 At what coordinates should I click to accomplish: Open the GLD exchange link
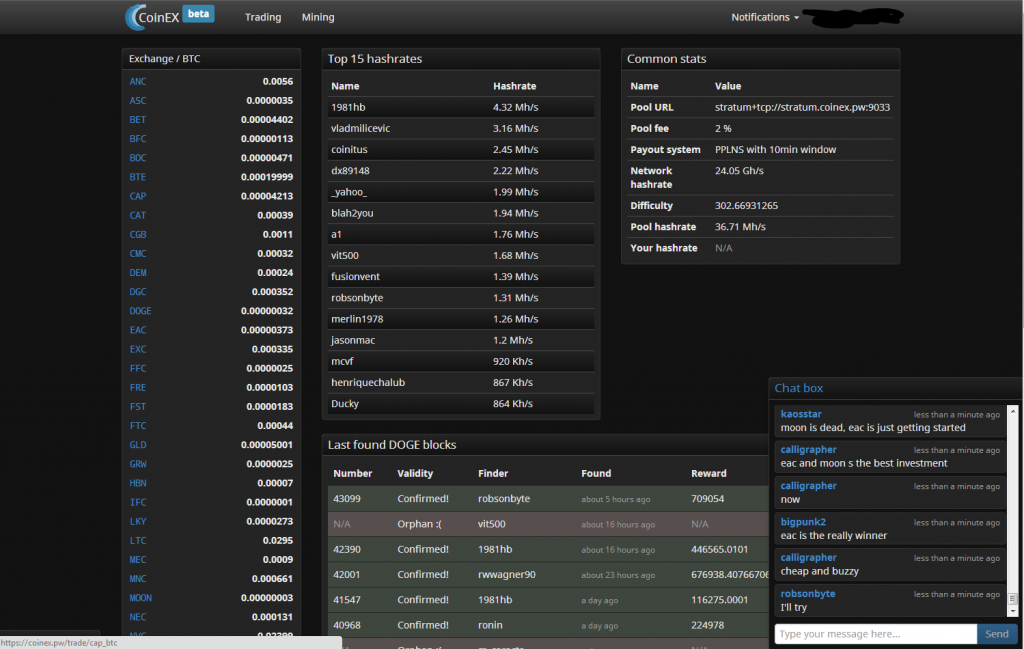138,445
